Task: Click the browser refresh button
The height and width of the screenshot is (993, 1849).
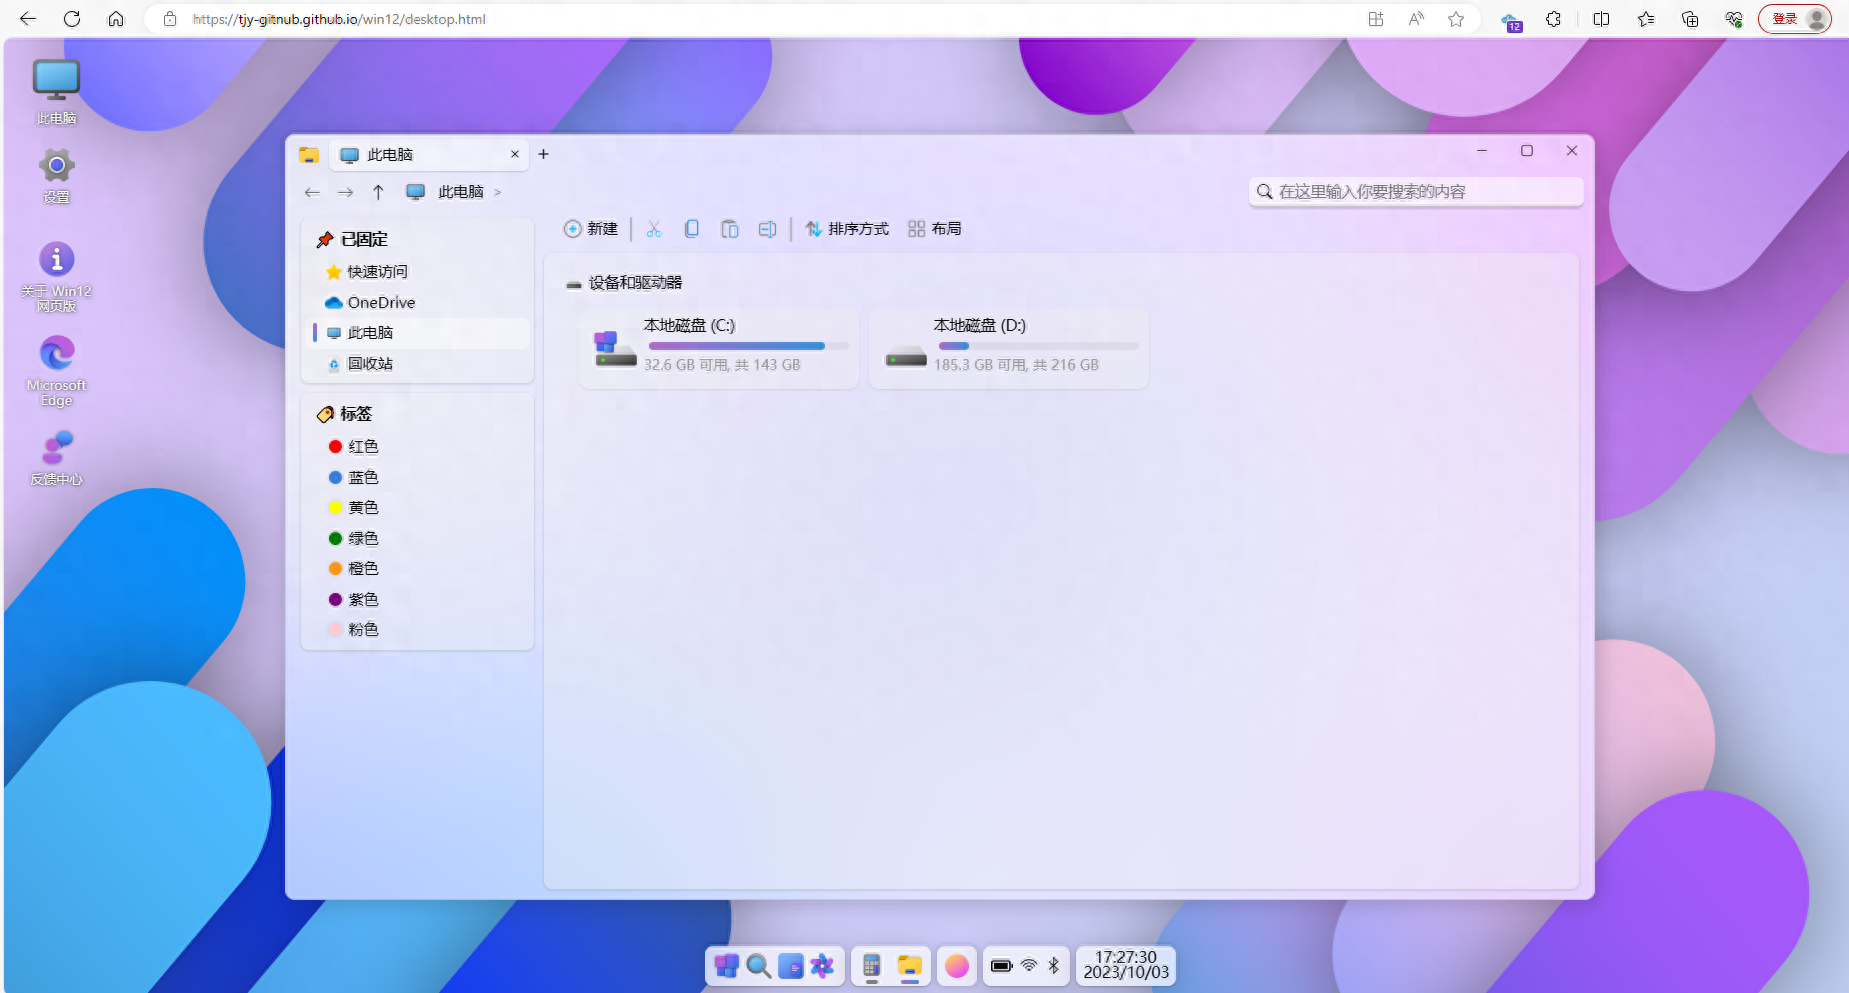Action: pos(72,19)
